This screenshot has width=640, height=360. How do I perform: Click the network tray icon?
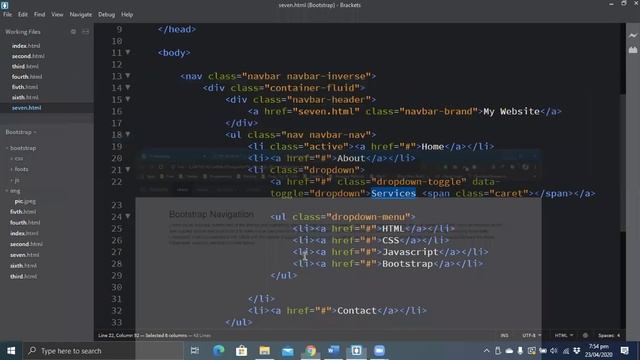coord(566,351)
